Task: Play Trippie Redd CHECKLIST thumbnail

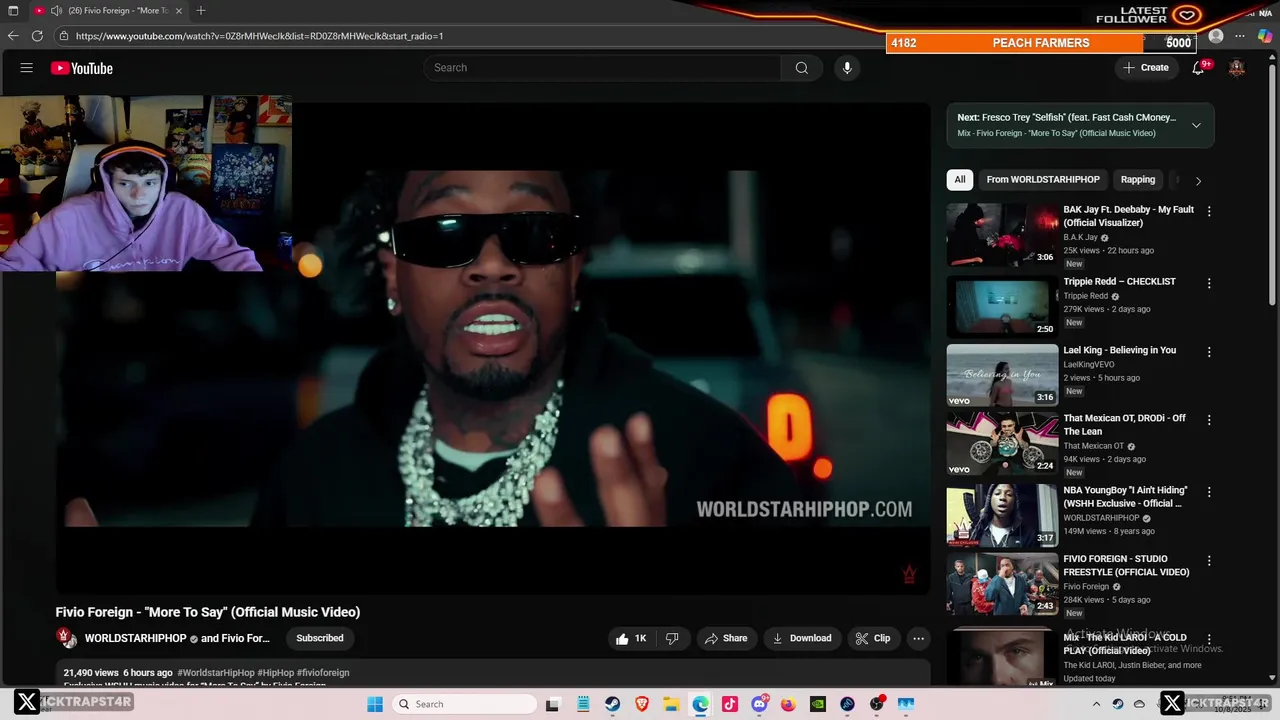Action: pos(1002,306)
